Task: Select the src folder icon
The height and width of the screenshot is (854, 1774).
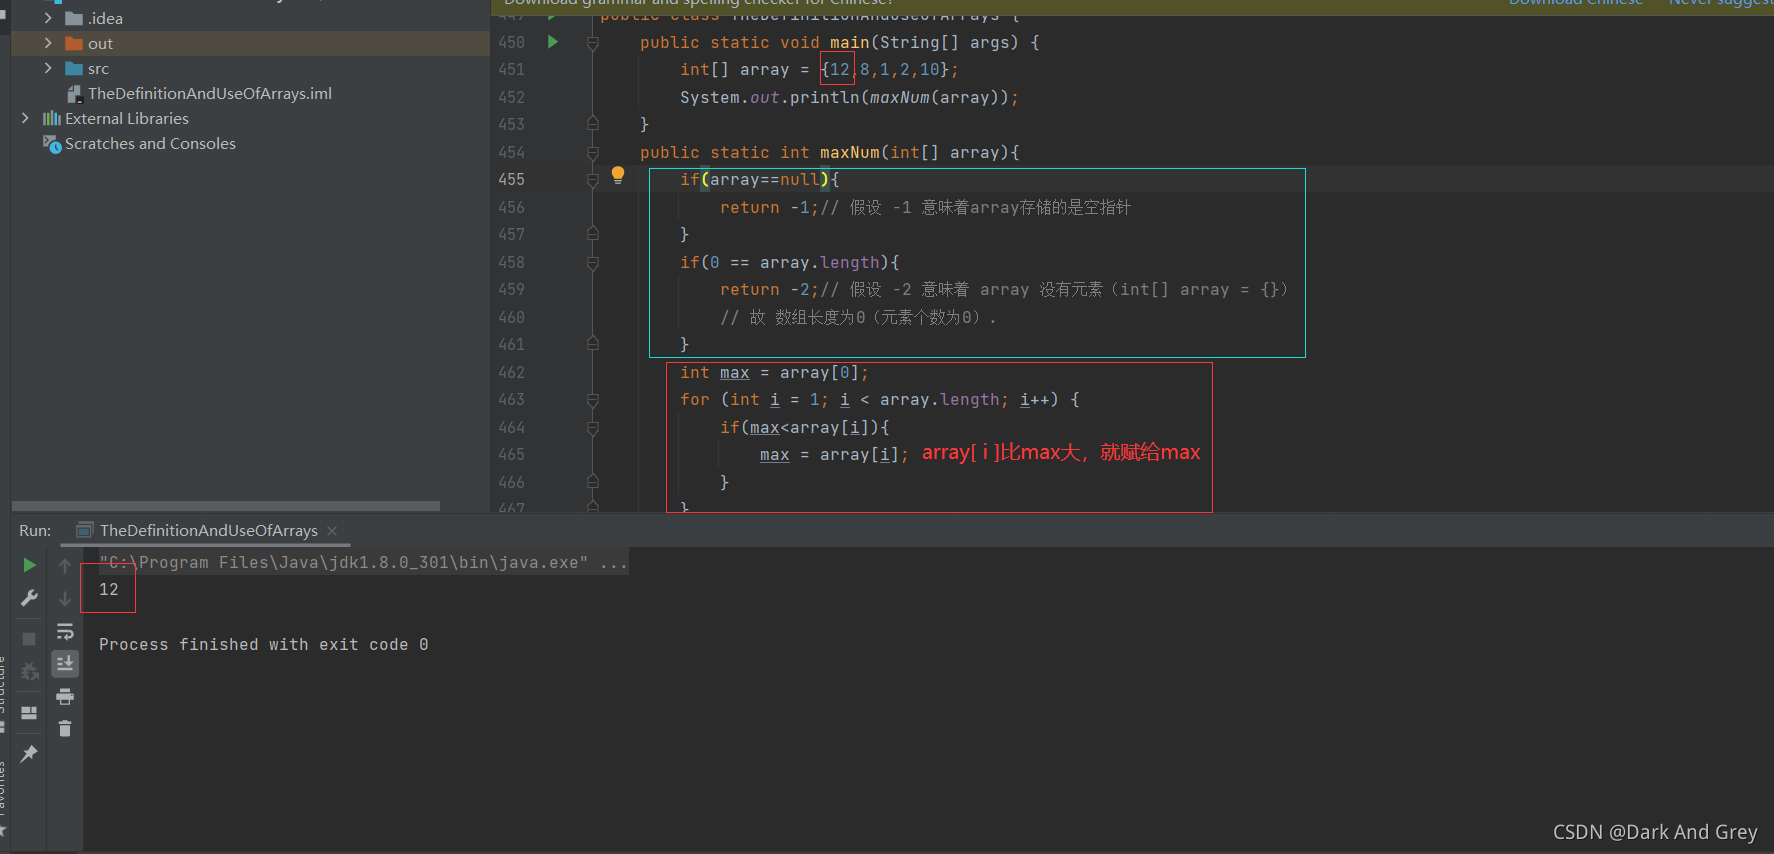Action: tap(74, 68)
